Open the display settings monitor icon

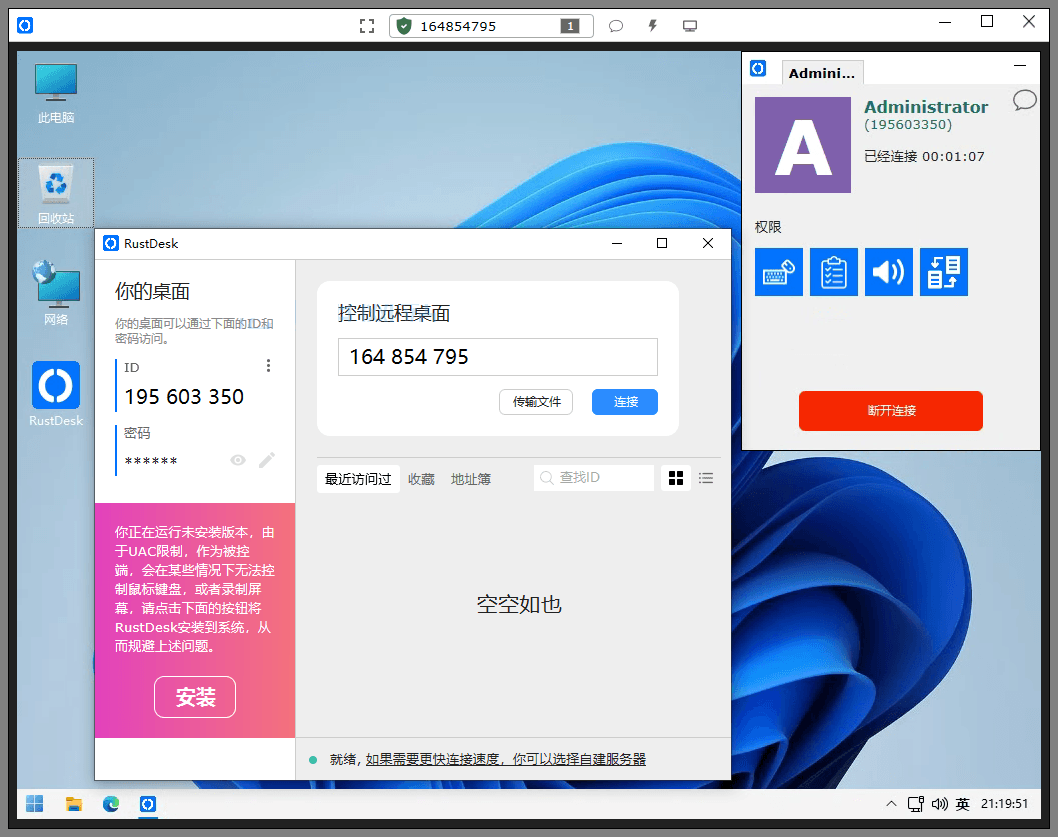click(x=689, y=25)
